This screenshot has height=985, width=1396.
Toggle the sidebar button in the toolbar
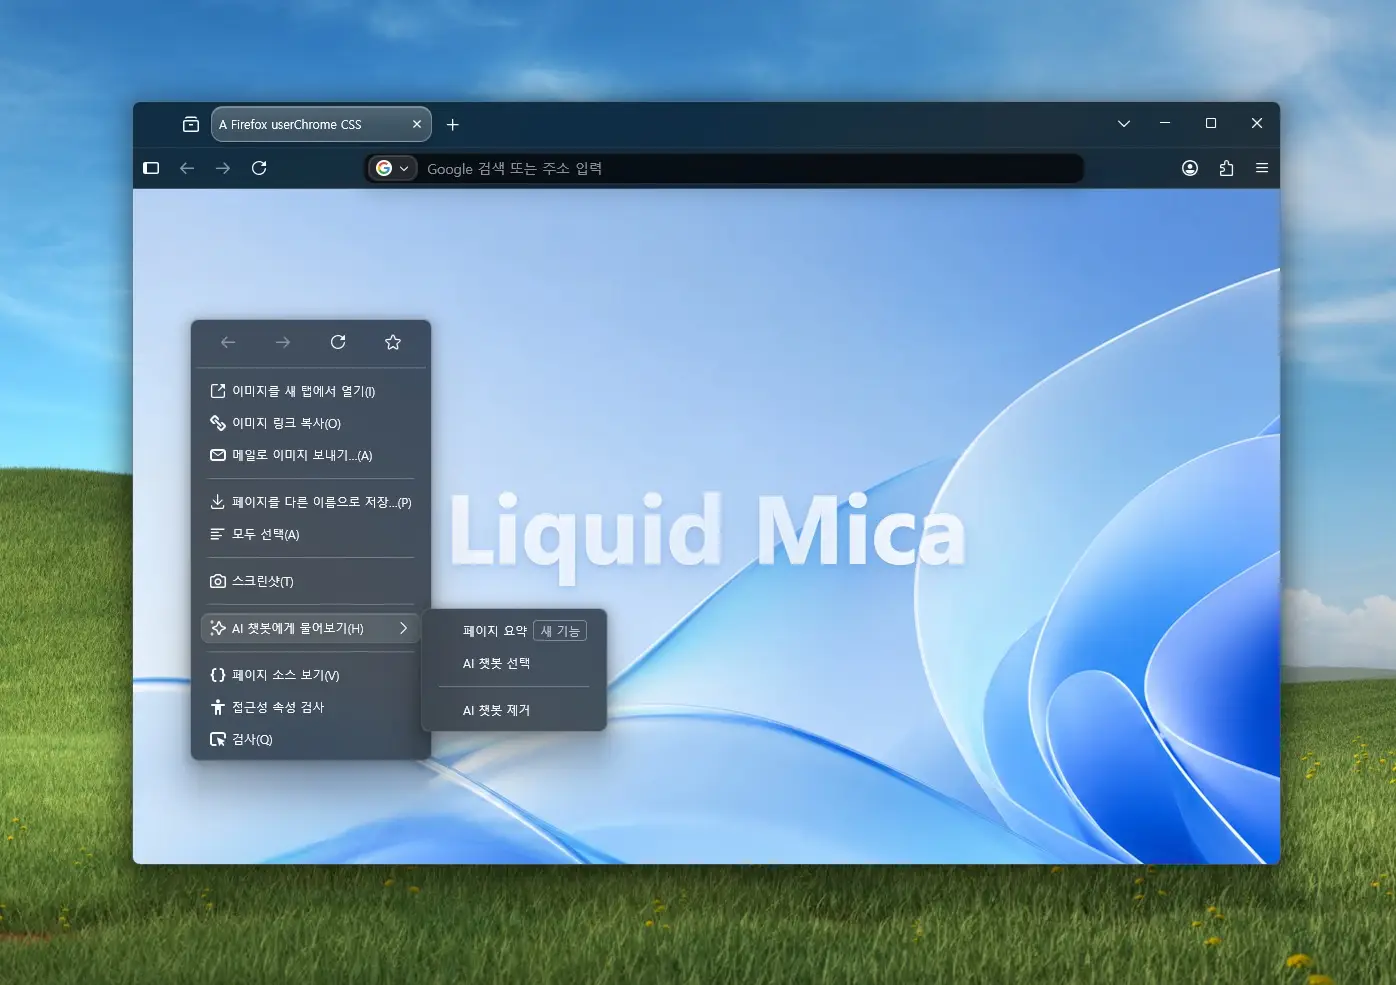point(151,168)
